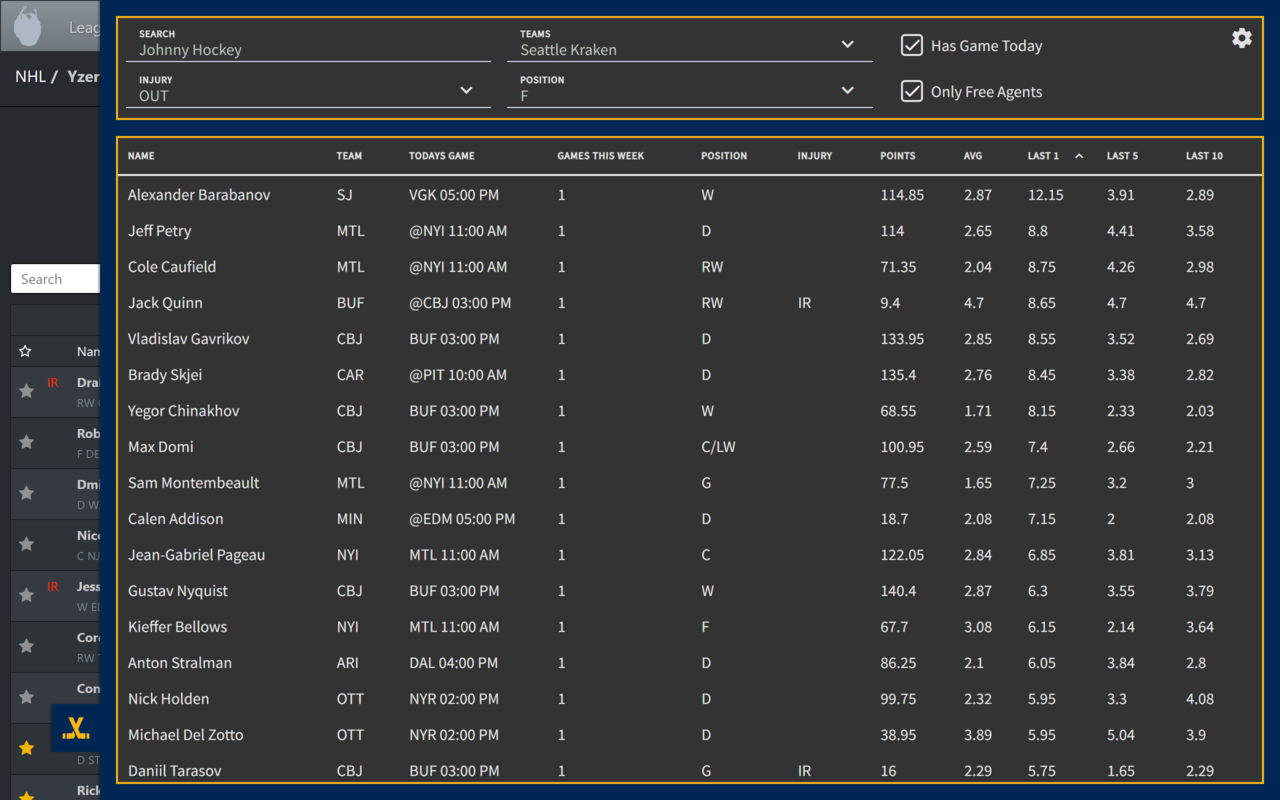Sort by LAST 5 column header

(x=1122, y=156)
